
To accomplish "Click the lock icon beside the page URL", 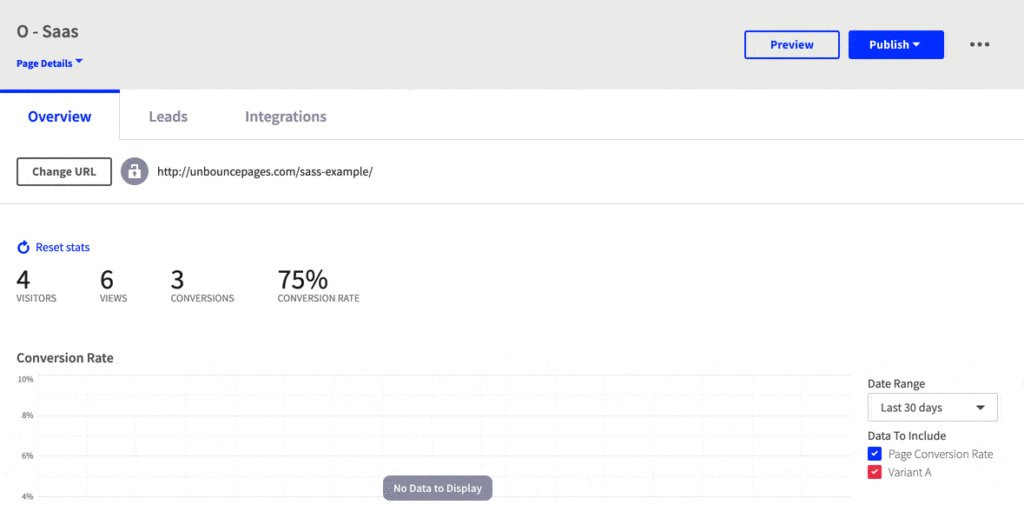I will pos(135,172).
